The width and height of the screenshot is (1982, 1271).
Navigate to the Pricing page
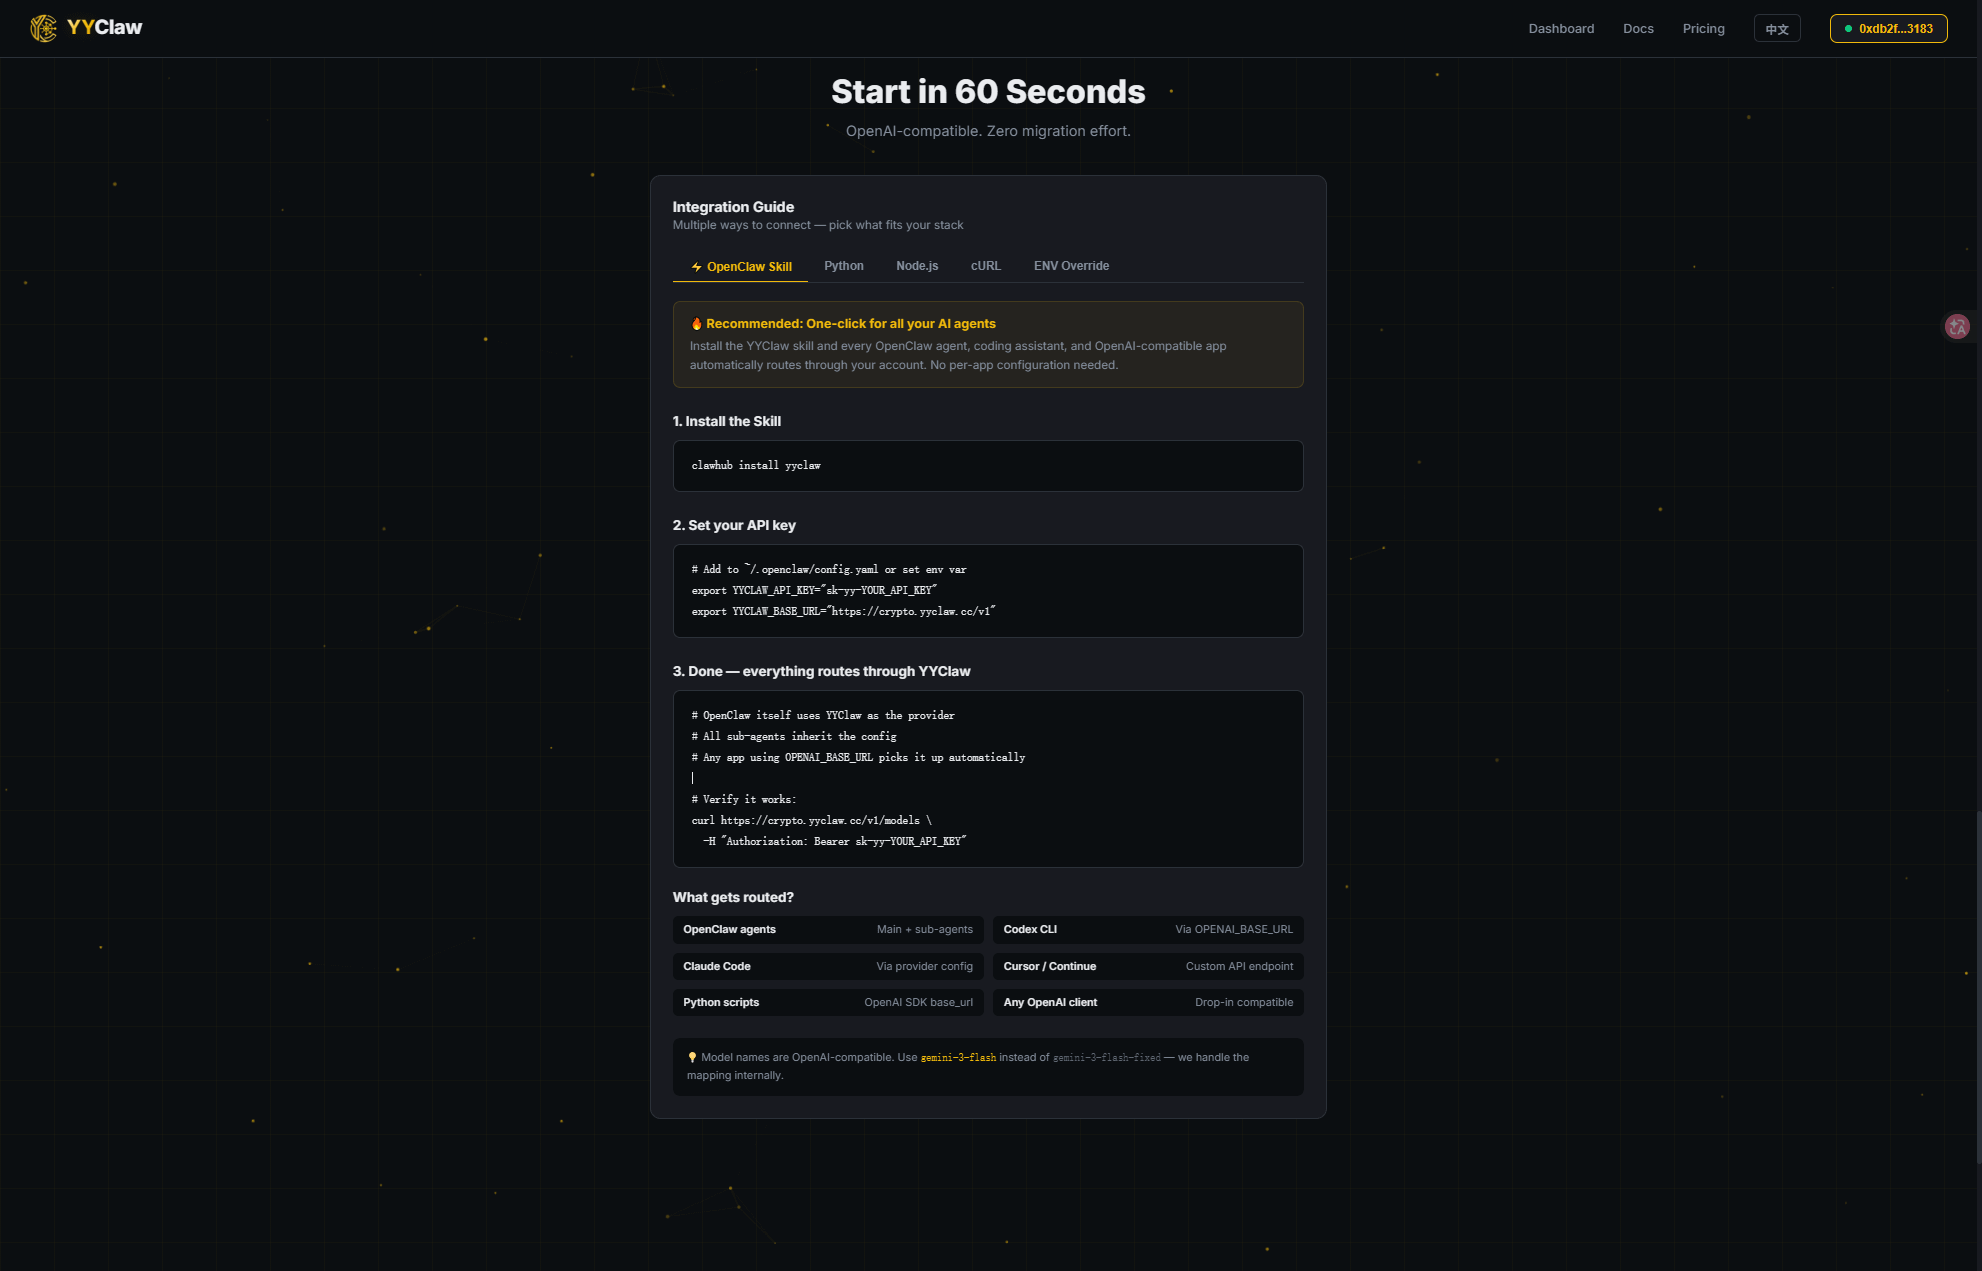click(x=1703, y=29)
